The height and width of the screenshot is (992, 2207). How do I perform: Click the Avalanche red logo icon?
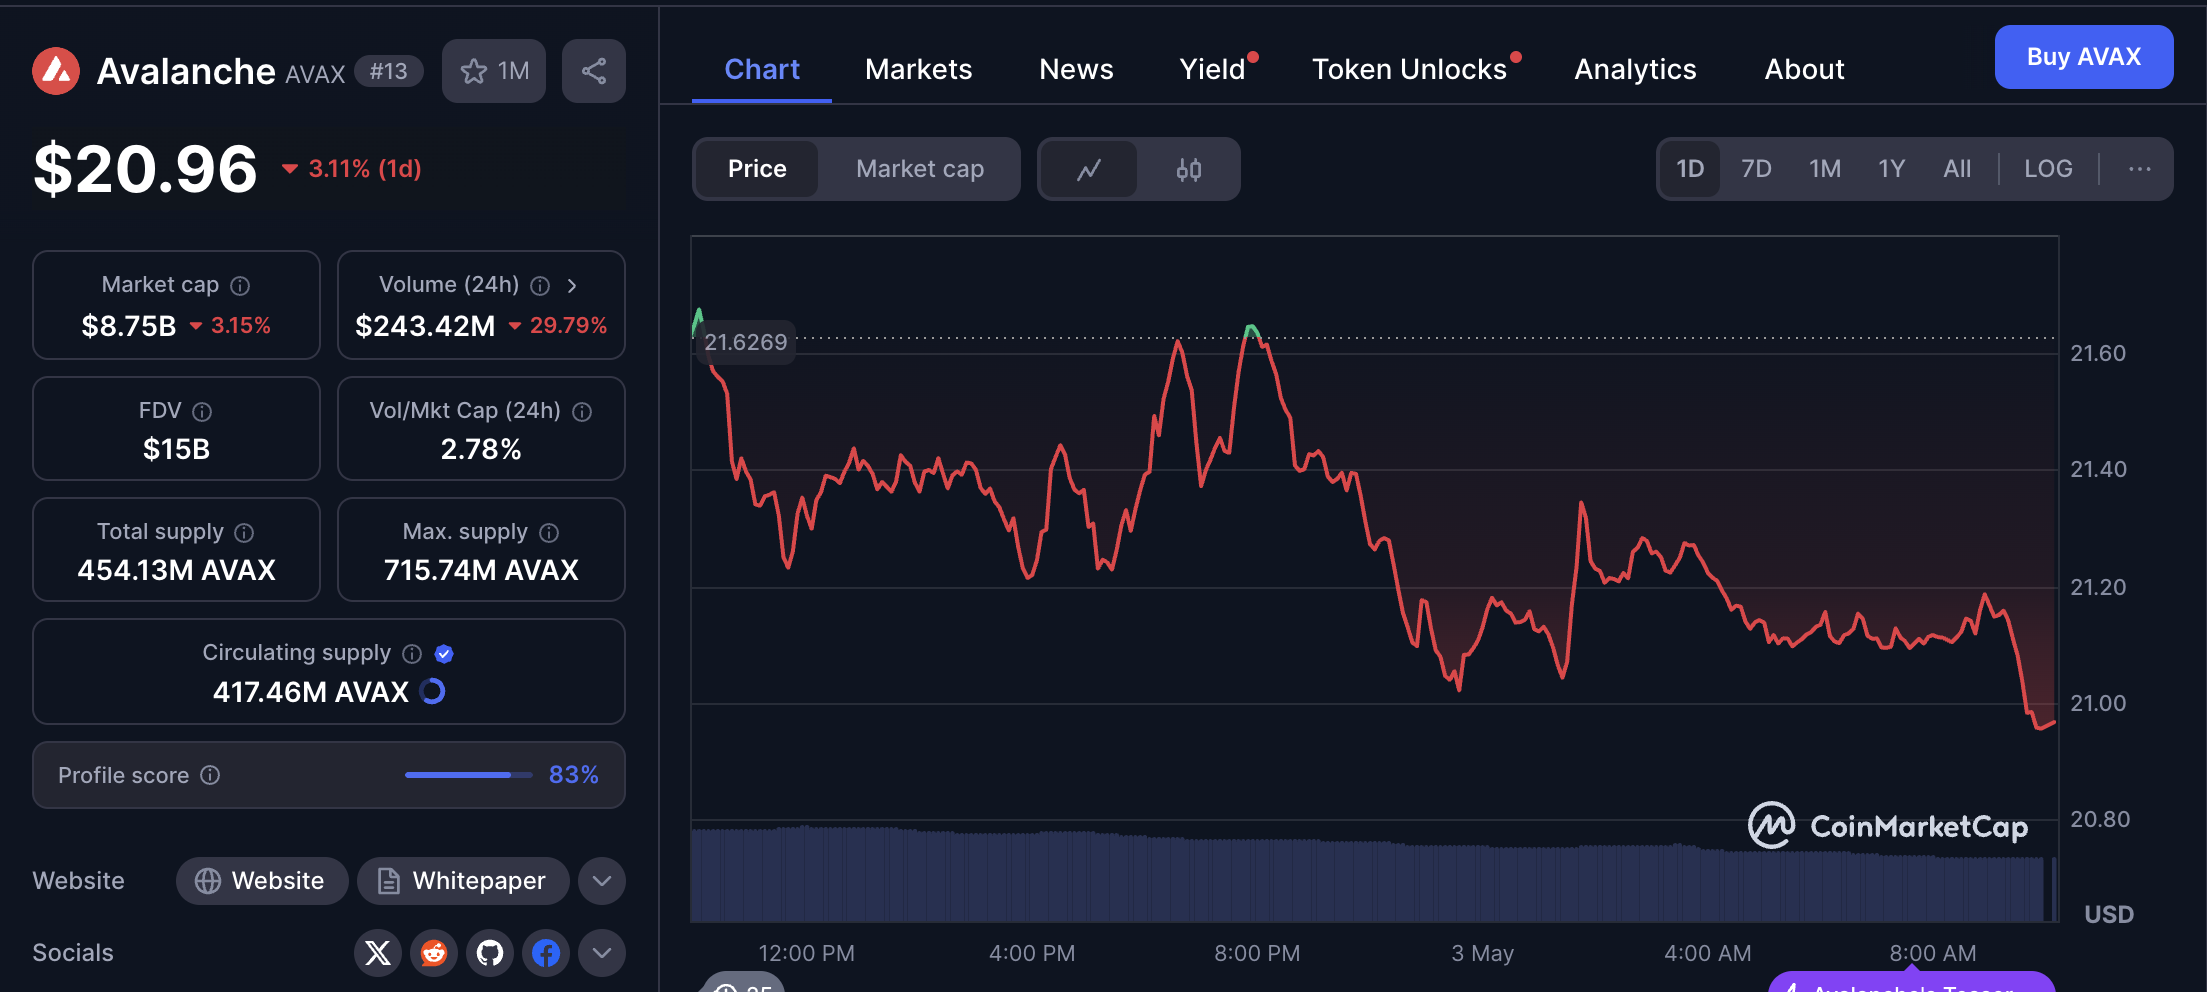click(56, 71)
